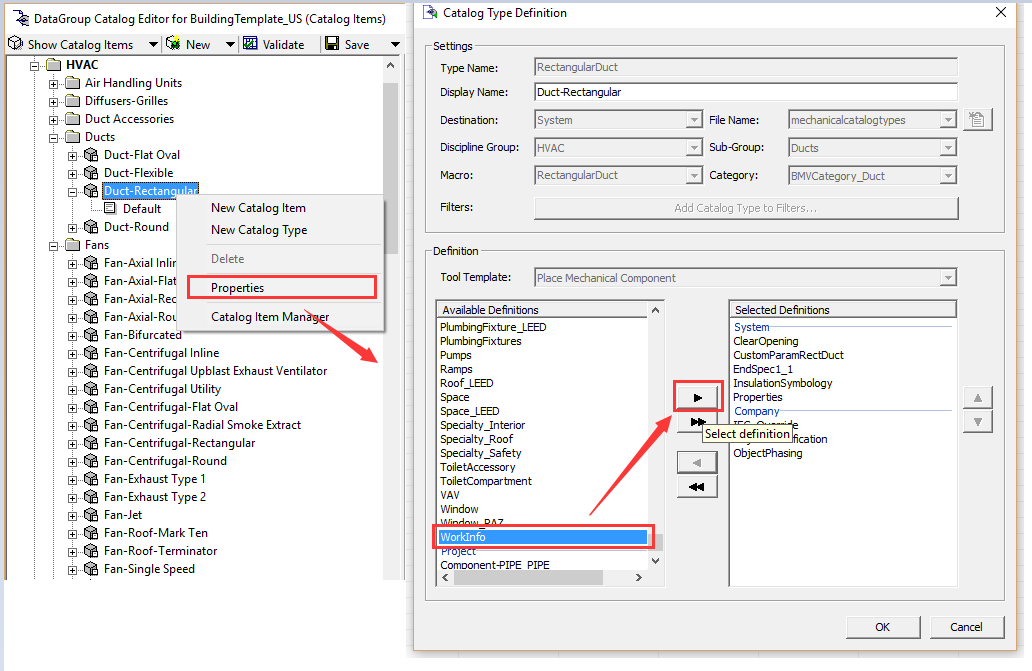Click the Air Handling Units folder icon

(72, 83)
